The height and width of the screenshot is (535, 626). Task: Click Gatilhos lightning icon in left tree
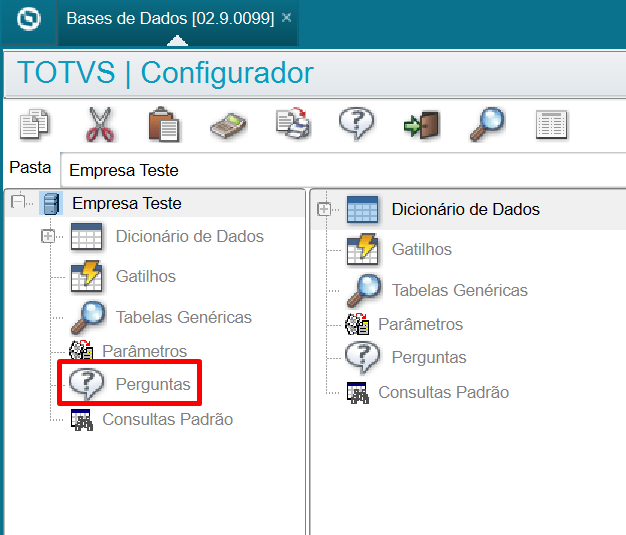pos(87,276)
